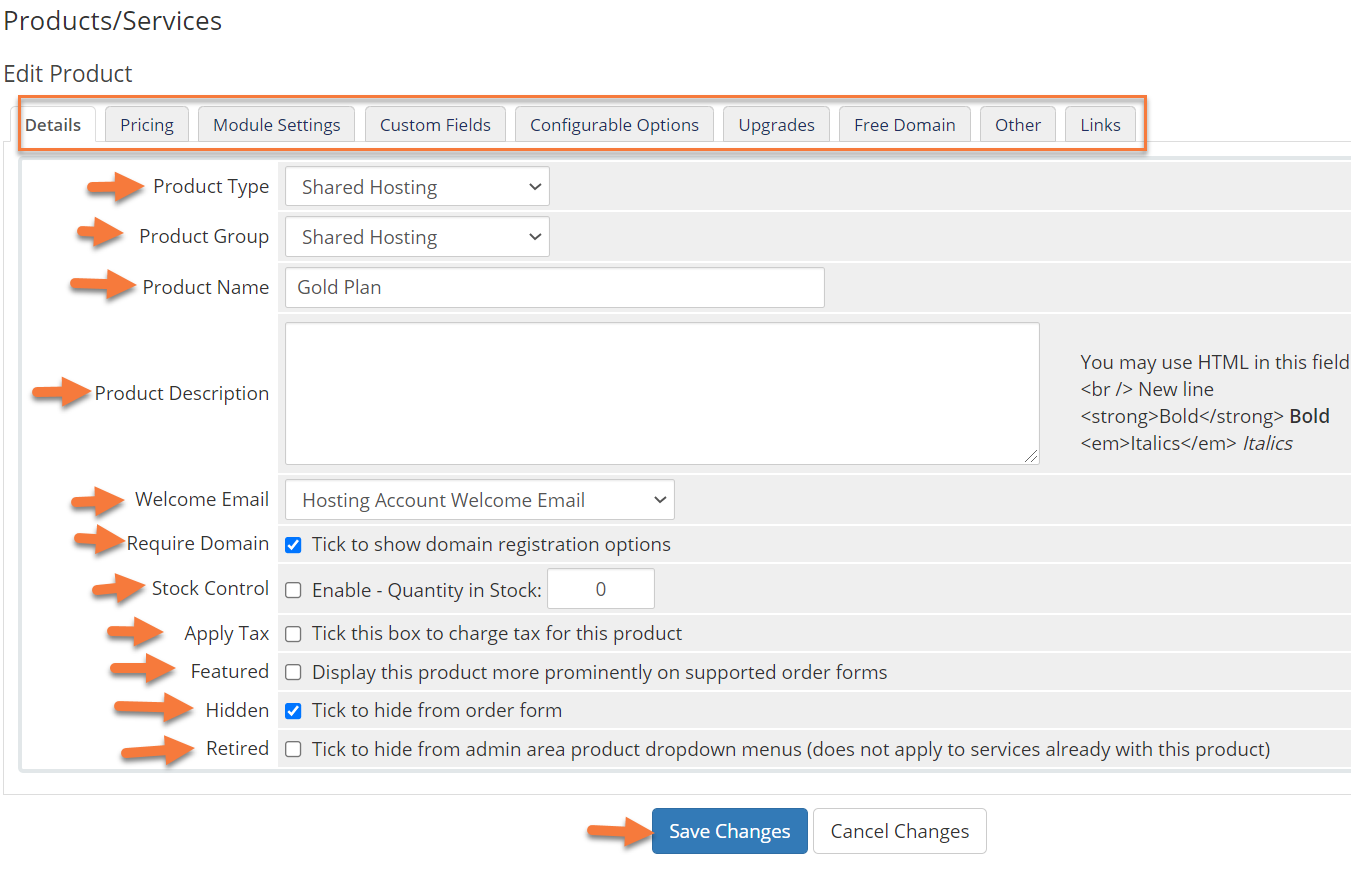Open the Pricing tab
The width and height of the screenshot is (1351, 869).
[147, 125]
